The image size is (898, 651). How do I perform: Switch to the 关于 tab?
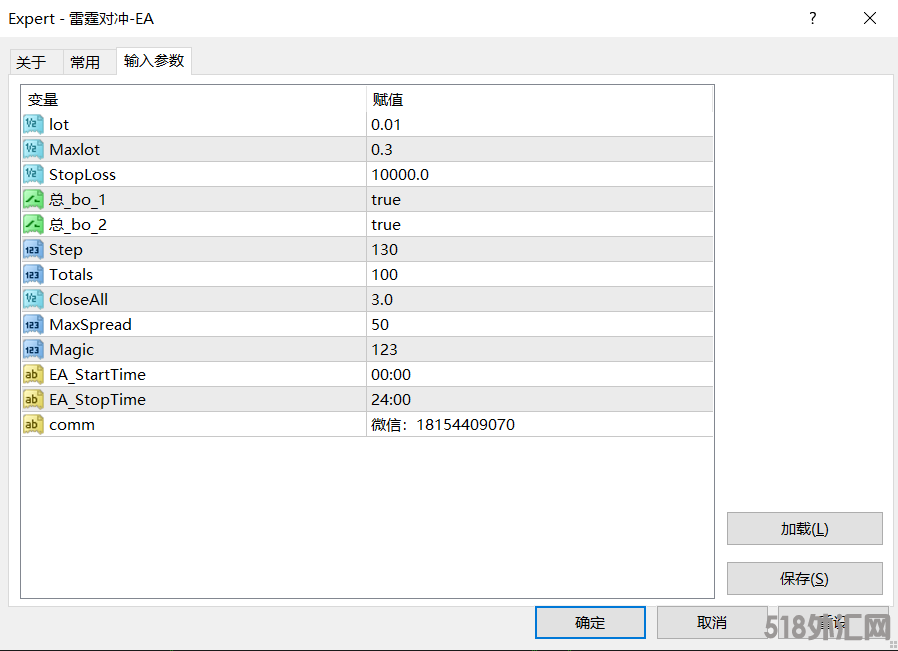pyautogui.click(x=32, y=62)
